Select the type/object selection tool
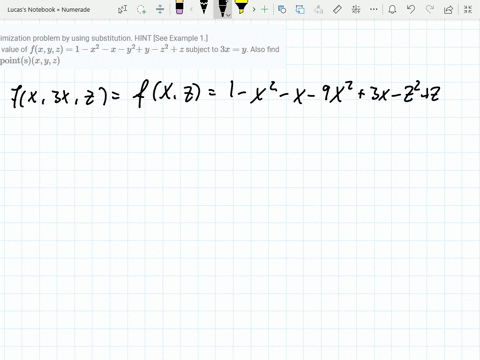Viewport: 480px width, 360px height. (123, 9)
